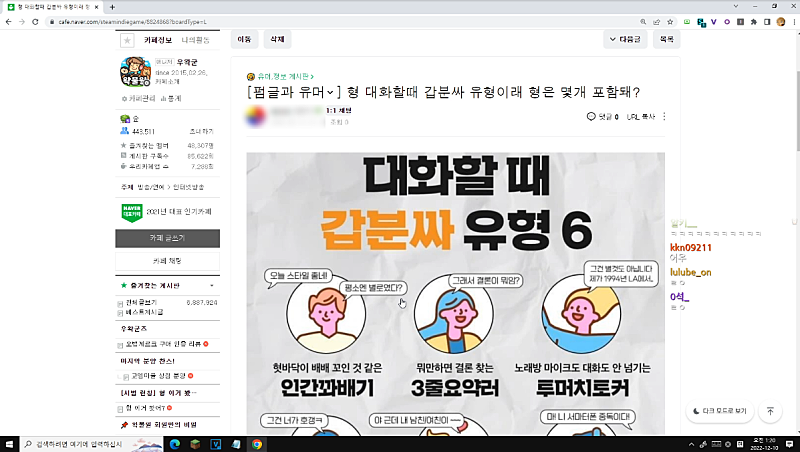Click the zoom magnifier icon in address bar
This screenshot has height=452, width=800.
pos(643,22)
